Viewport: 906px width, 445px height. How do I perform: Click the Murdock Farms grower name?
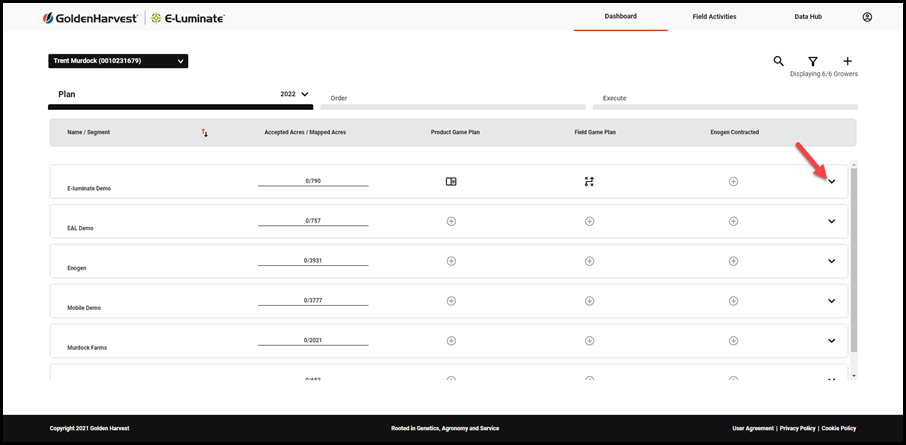point(87,348)
